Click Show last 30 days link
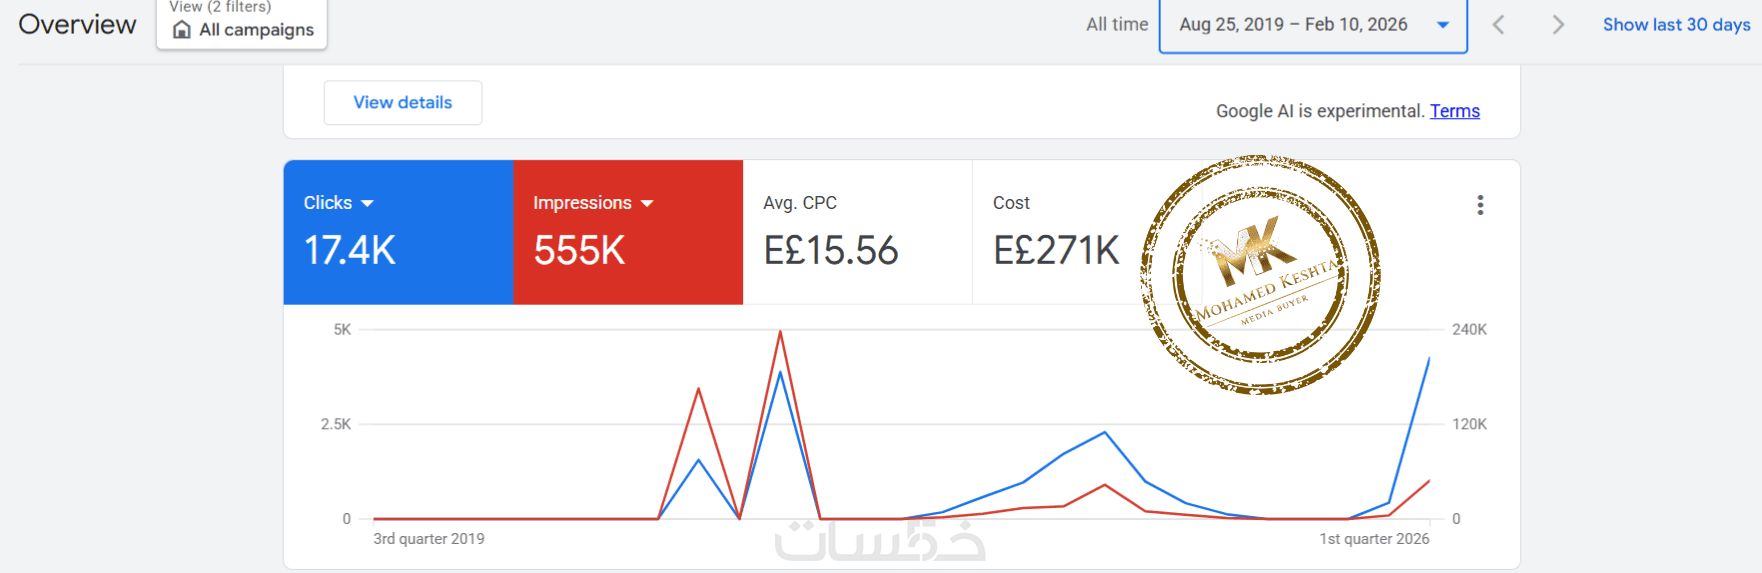Image resolution: width=1762 pixels, height=573 pixels. coord(1676,25)
